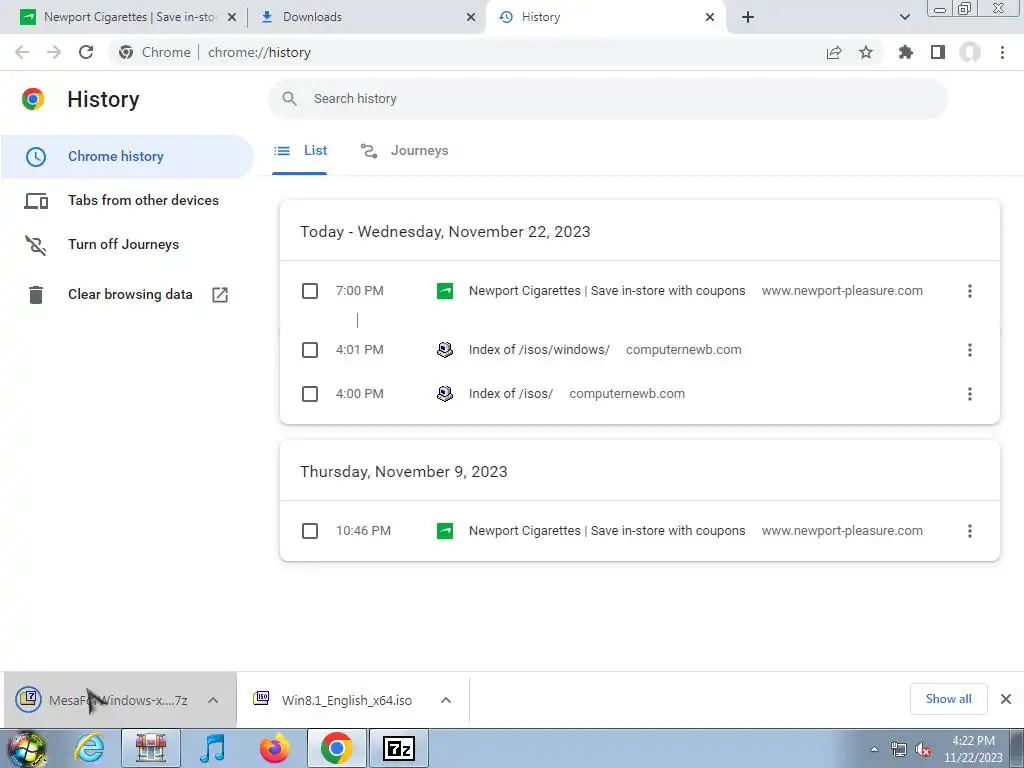Select the 7:00 PM Newport Cigarettes checkbox
The image size is (1024, 768).
point(310,291)
